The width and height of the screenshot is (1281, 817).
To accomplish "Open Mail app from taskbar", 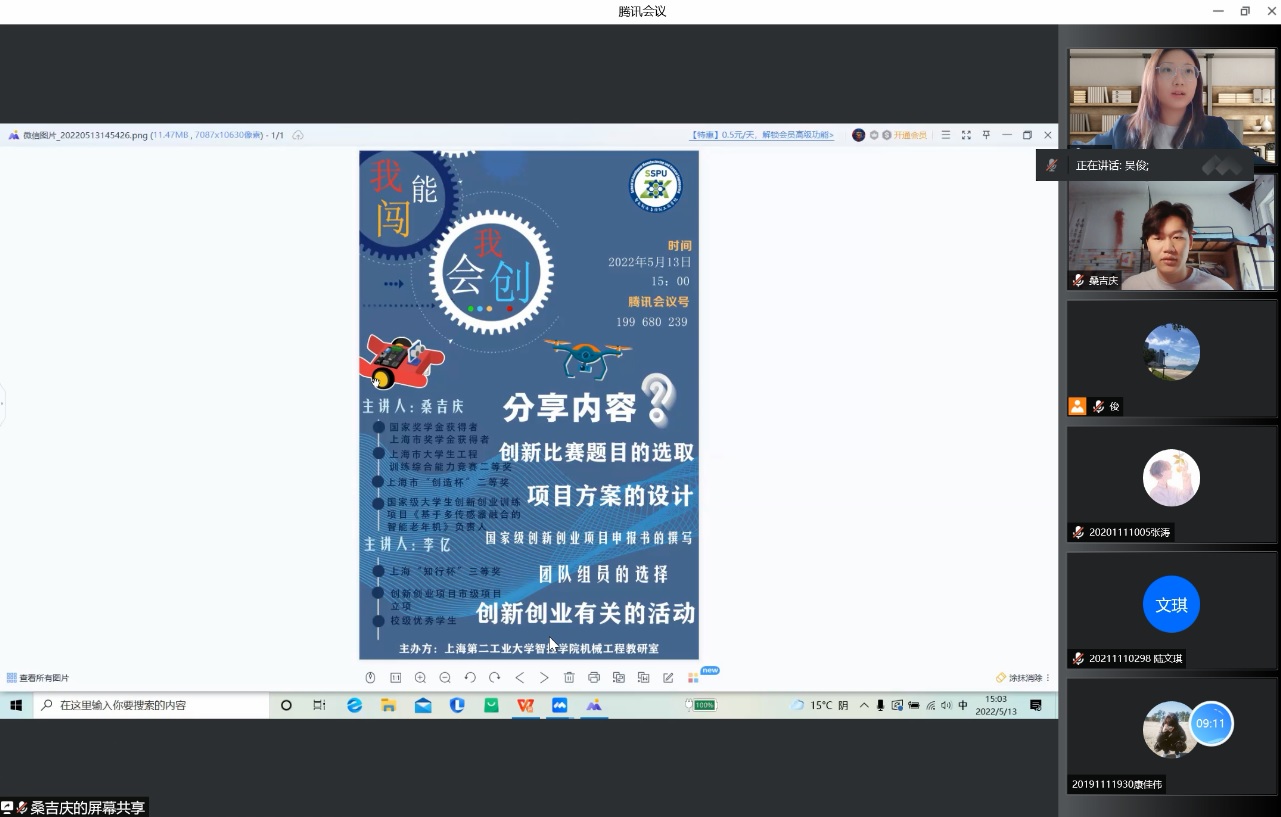I will click(x=423, y=705).
